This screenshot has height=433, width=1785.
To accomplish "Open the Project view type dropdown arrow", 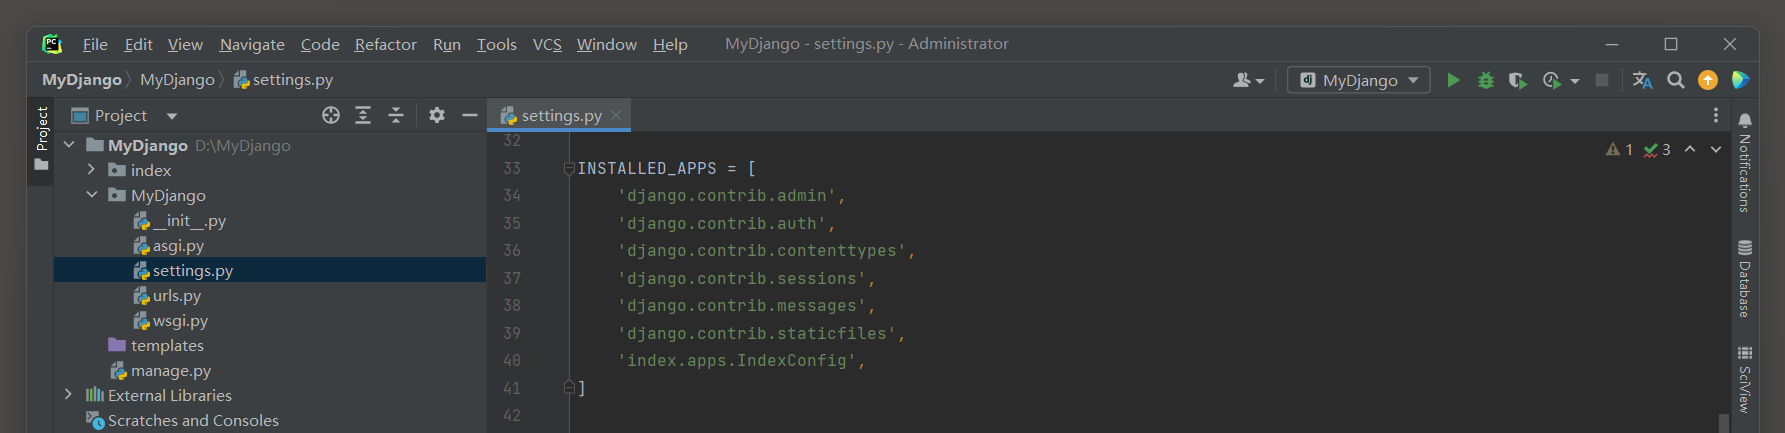I will [x=172, y=116].
